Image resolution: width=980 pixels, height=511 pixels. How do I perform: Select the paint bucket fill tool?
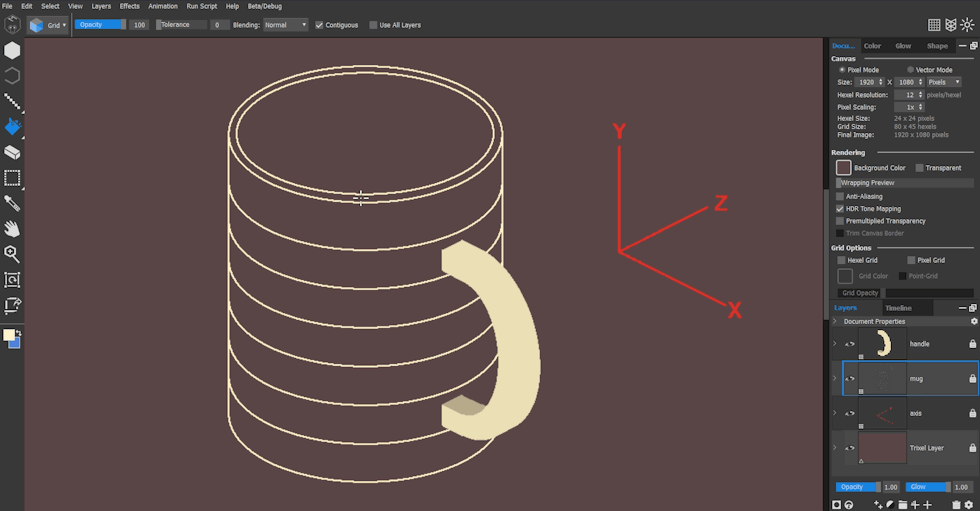click(x=13, y=127)
